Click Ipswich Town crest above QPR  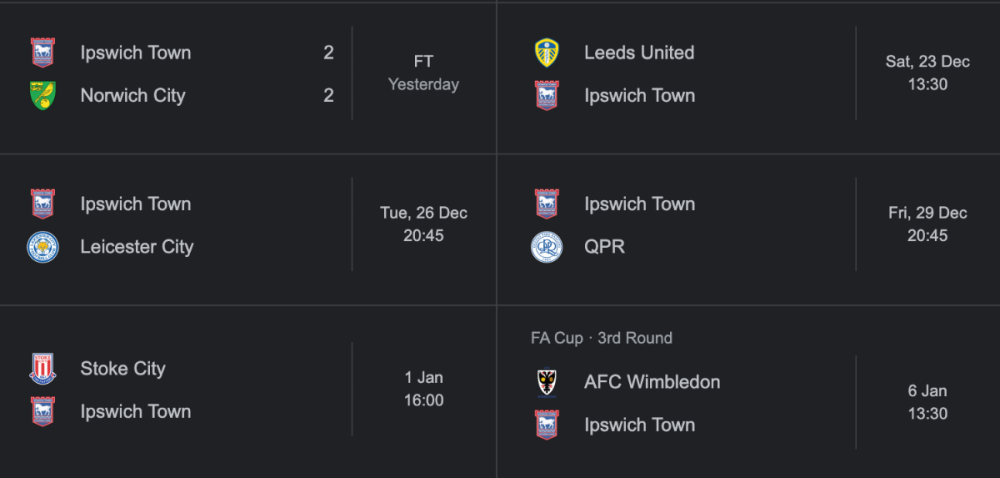[546, 204]
